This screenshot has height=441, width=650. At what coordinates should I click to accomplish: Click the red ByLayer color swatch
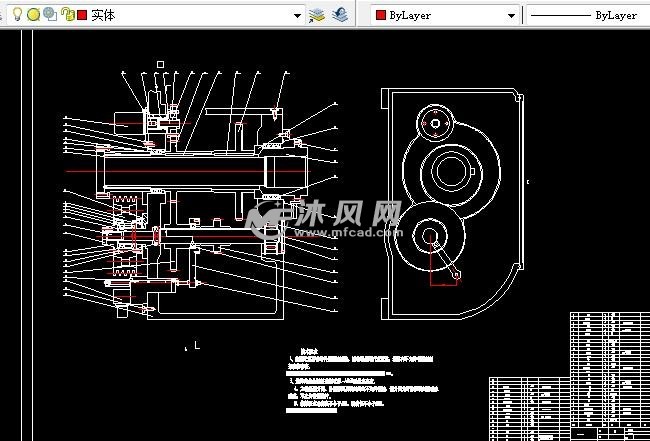click(380, 16)
